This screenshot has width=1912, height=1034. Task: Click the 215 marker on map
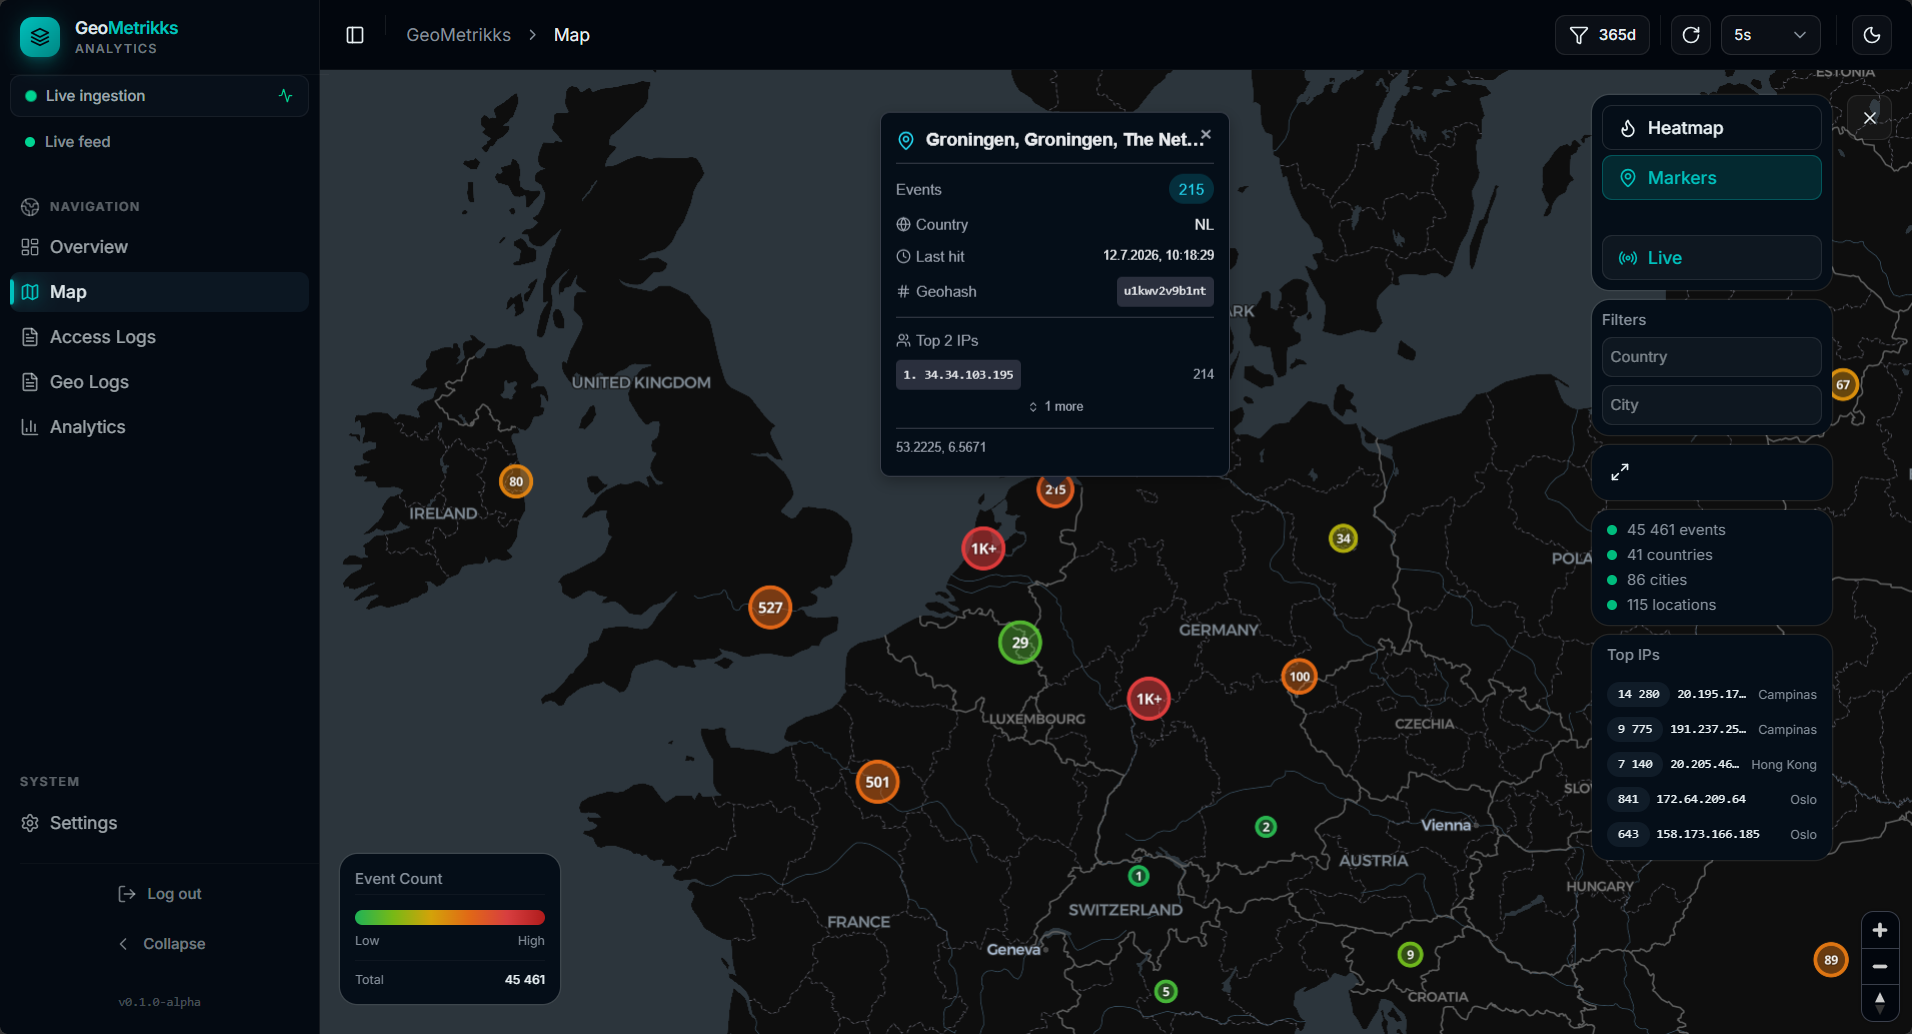[1055, 490]
